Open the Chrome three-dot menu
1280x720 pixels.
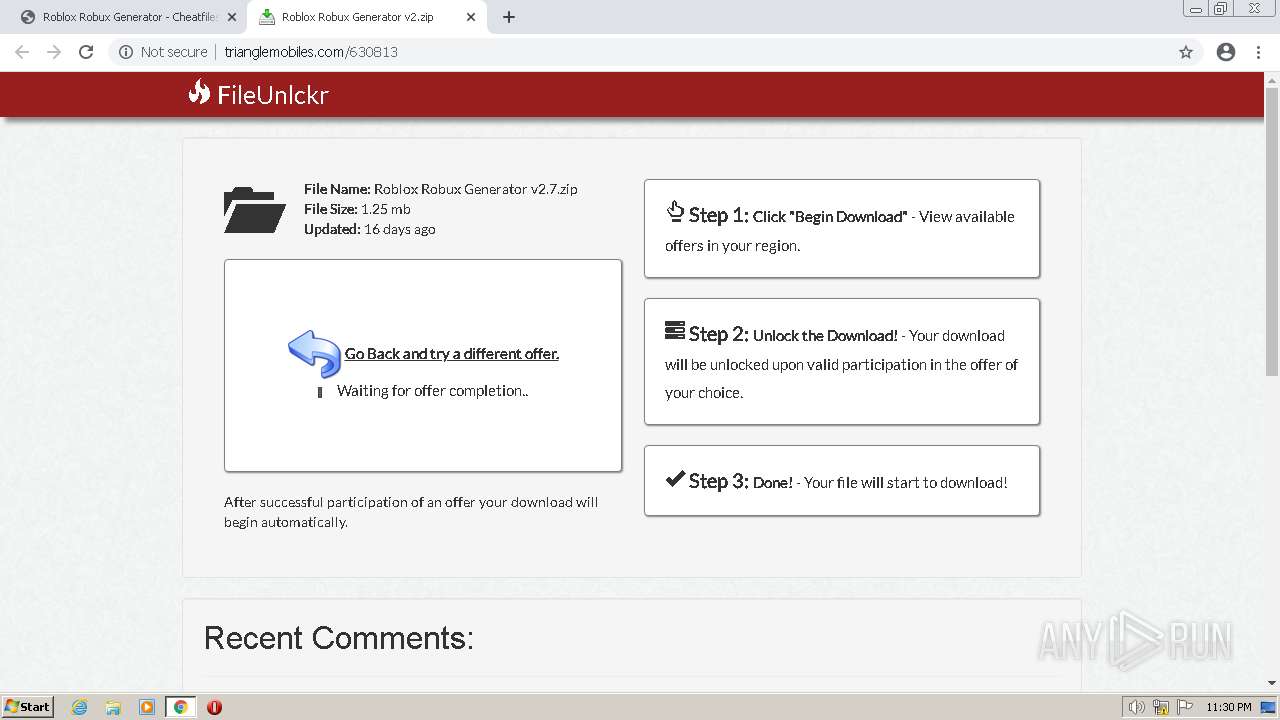click(x=1259, y=52)
